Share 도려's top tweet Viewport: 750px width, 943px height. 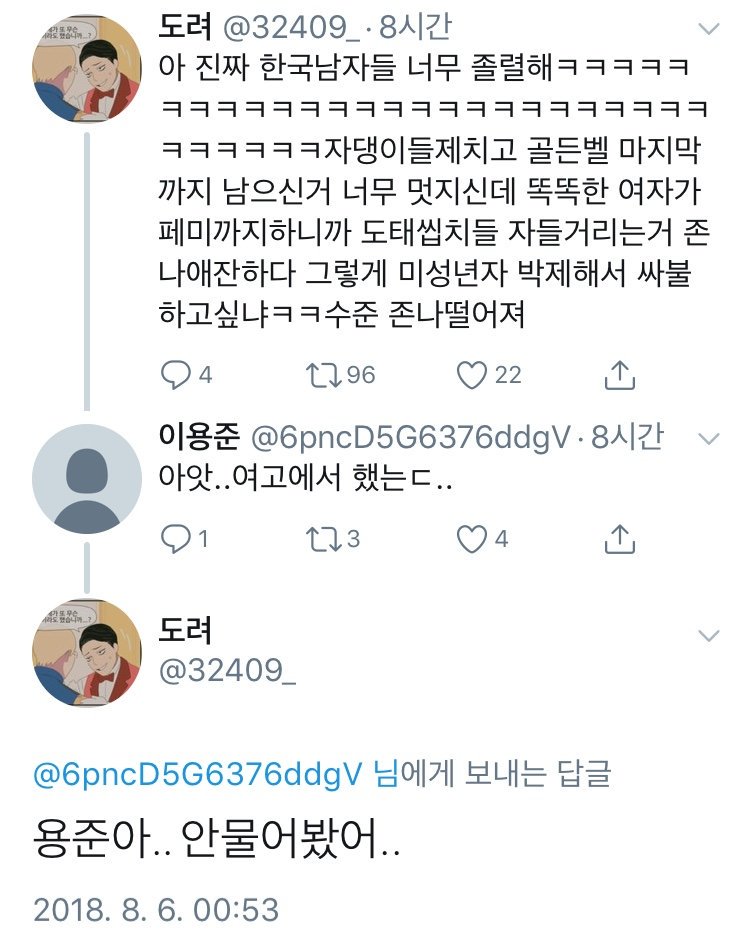[621, 375]
